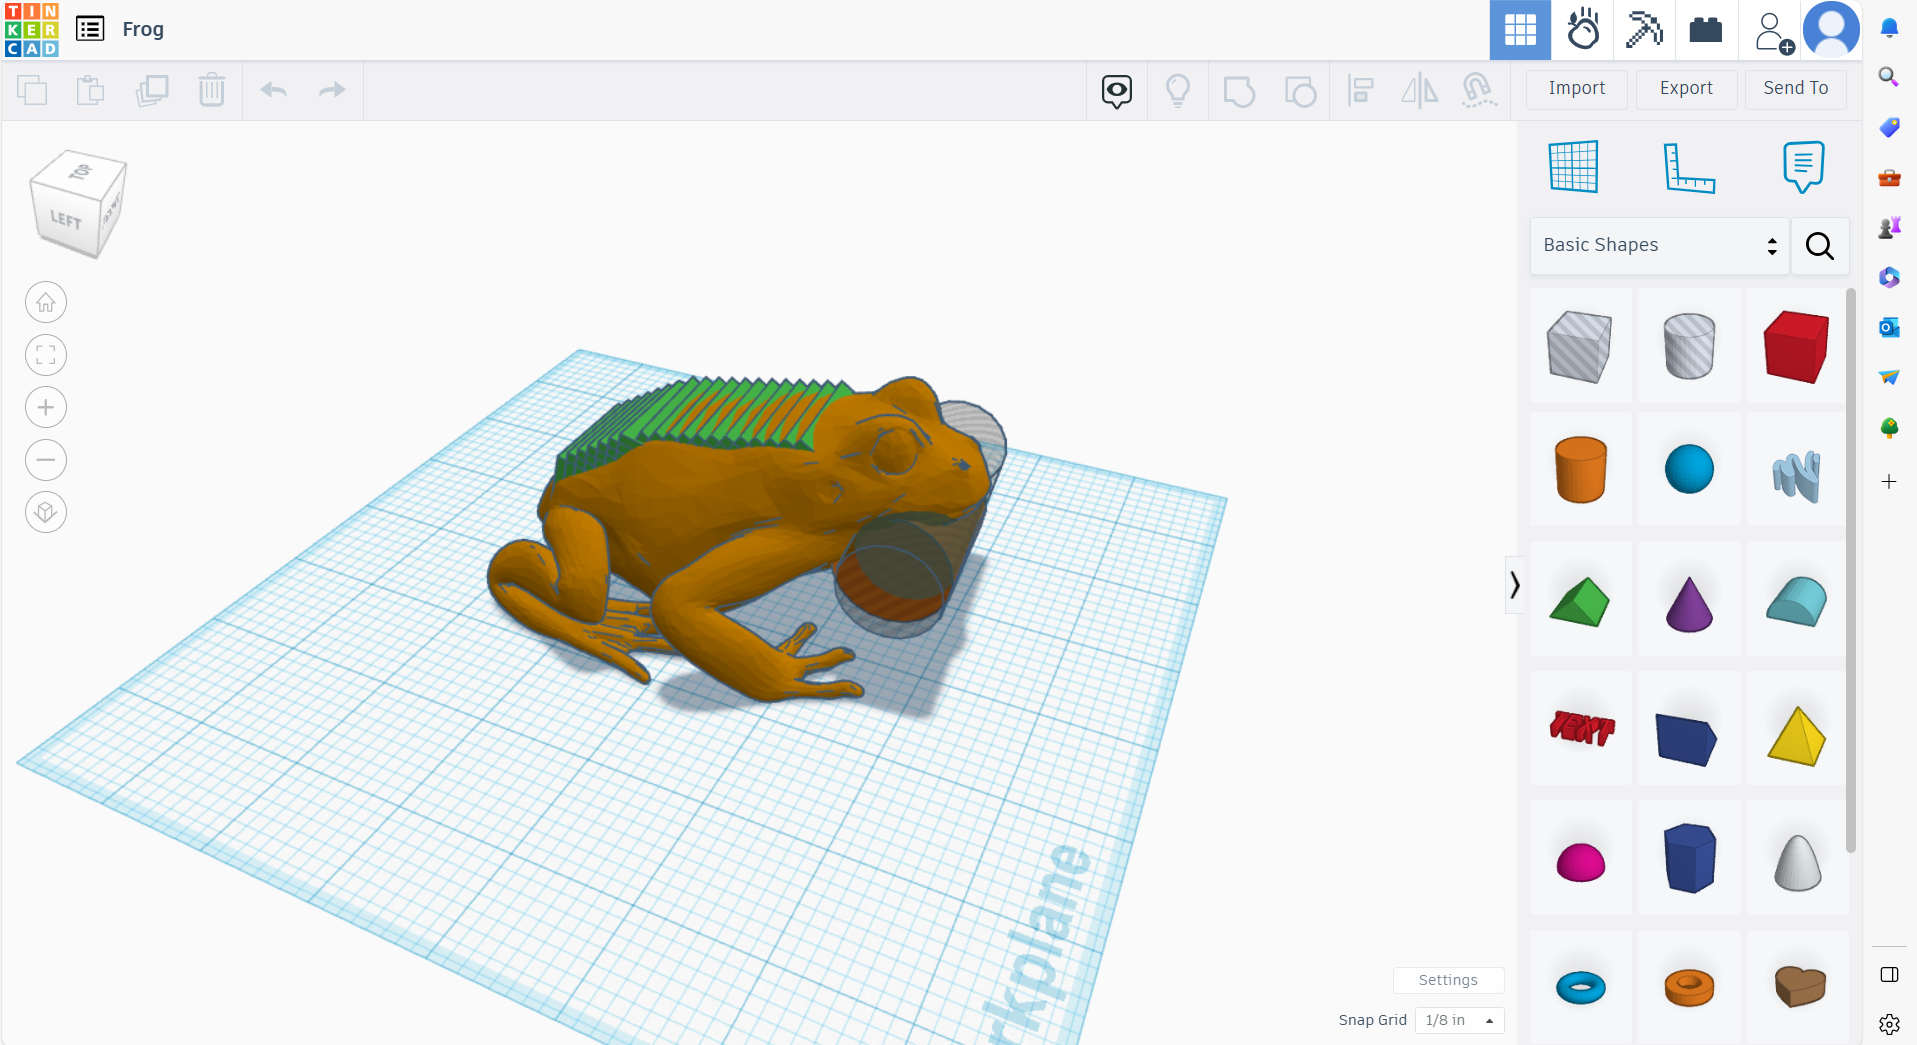
Task: Select the striped Box hole shape
Action: [1579, 346]
